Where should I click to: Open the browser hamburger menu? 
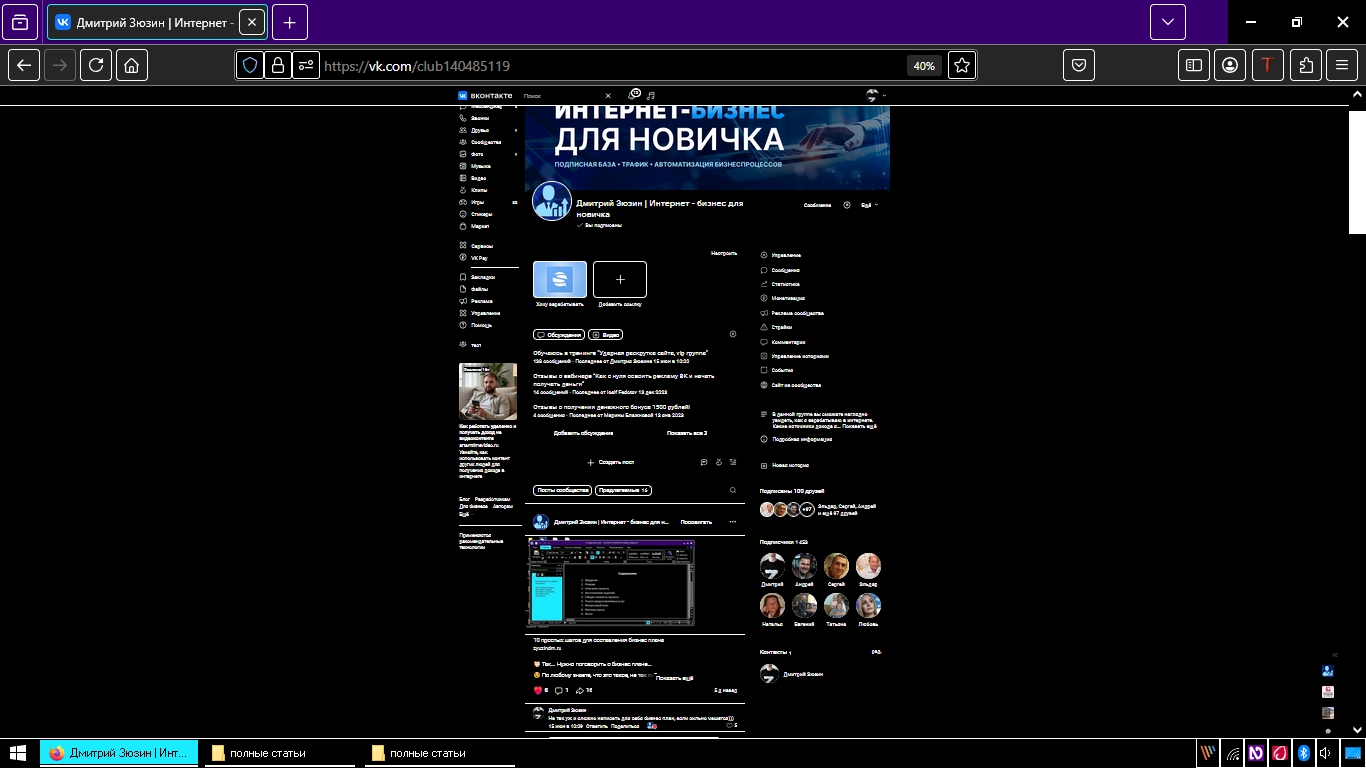1342,65
